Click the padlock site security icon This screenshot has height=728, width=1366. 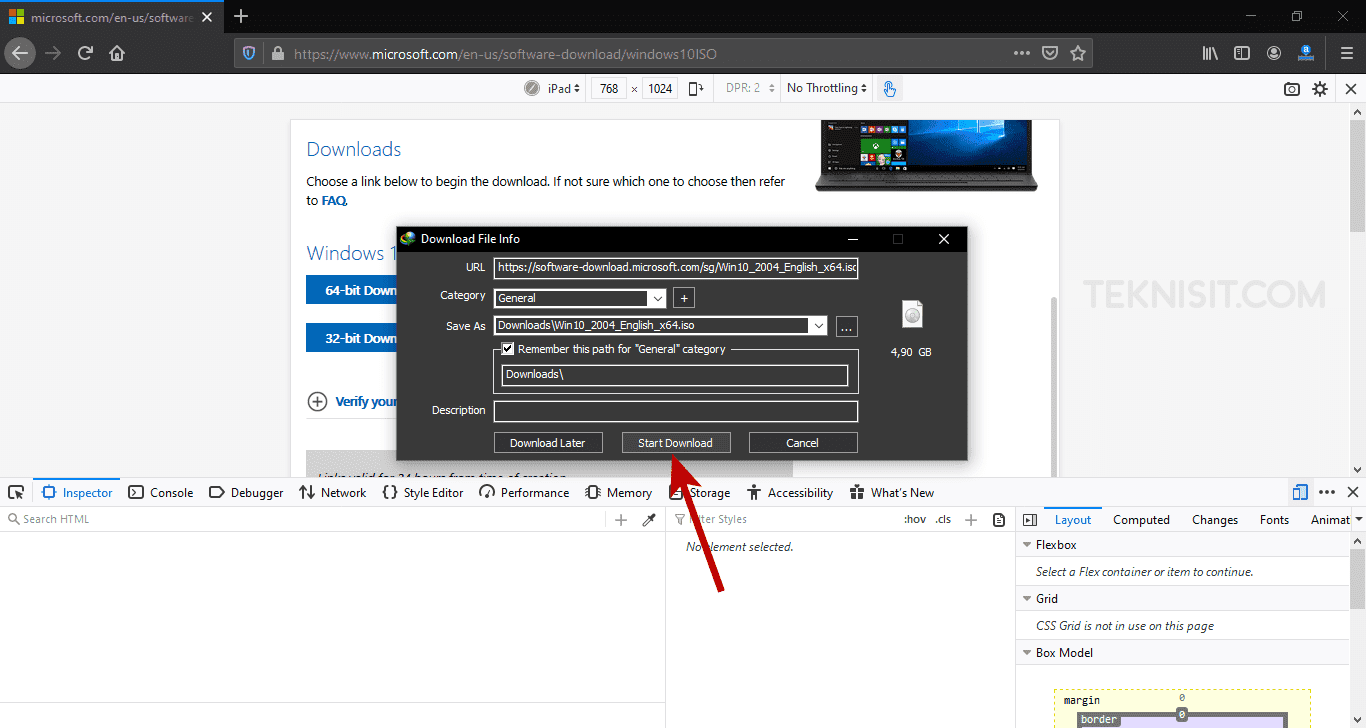click(x=277, y=54)
